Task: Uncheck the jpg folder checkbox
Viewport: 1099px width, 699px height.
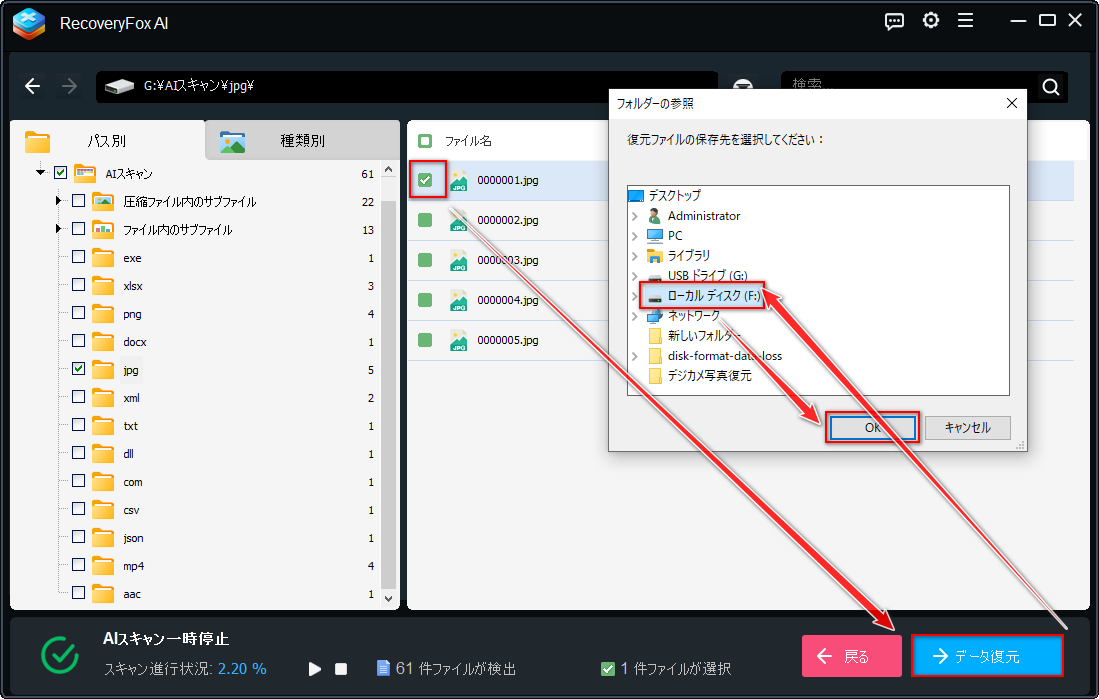Action: (78, 370)
